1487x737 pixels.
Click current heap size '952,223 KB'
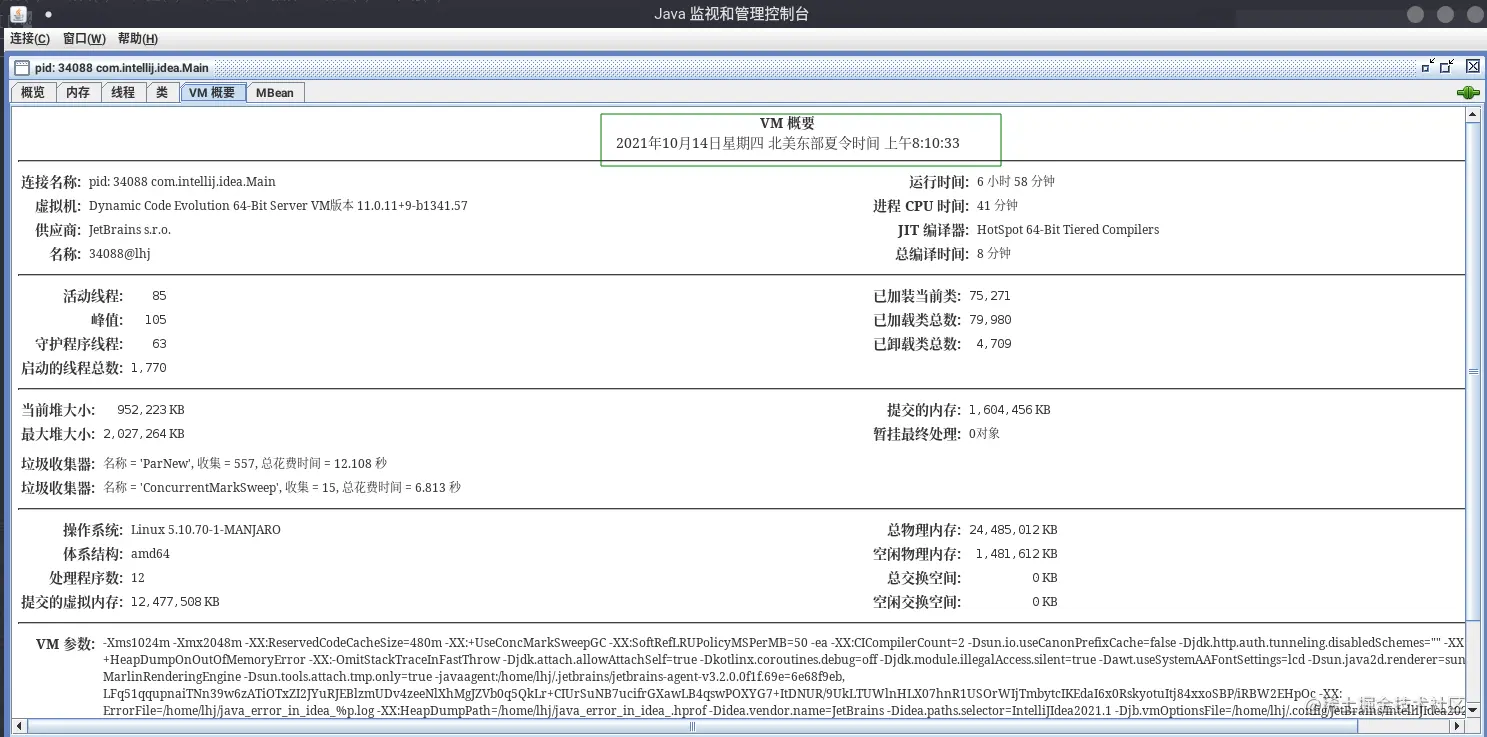tap(150, 410)
